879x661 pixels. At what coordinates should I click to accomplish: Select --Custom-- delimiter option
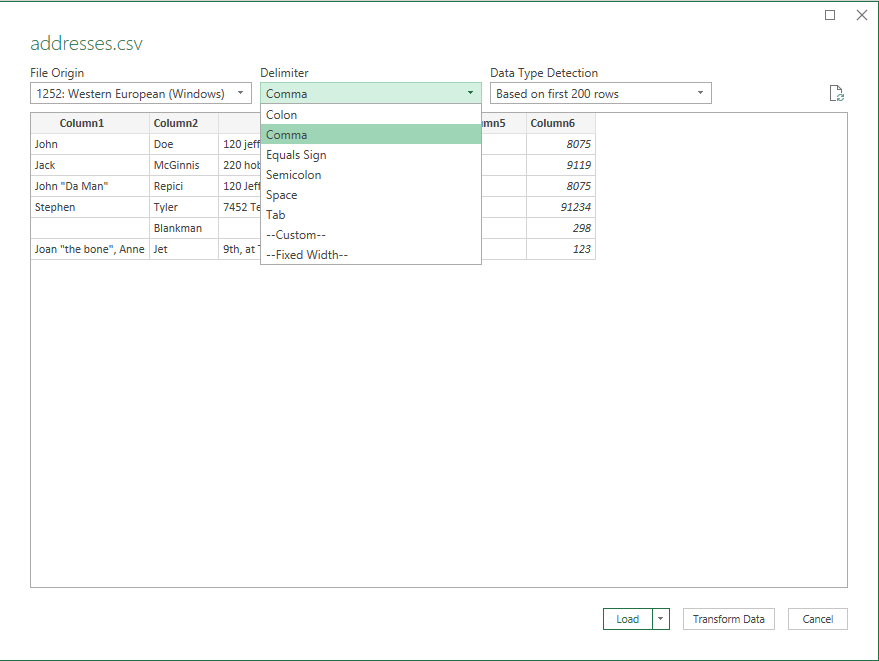point(371,235)
